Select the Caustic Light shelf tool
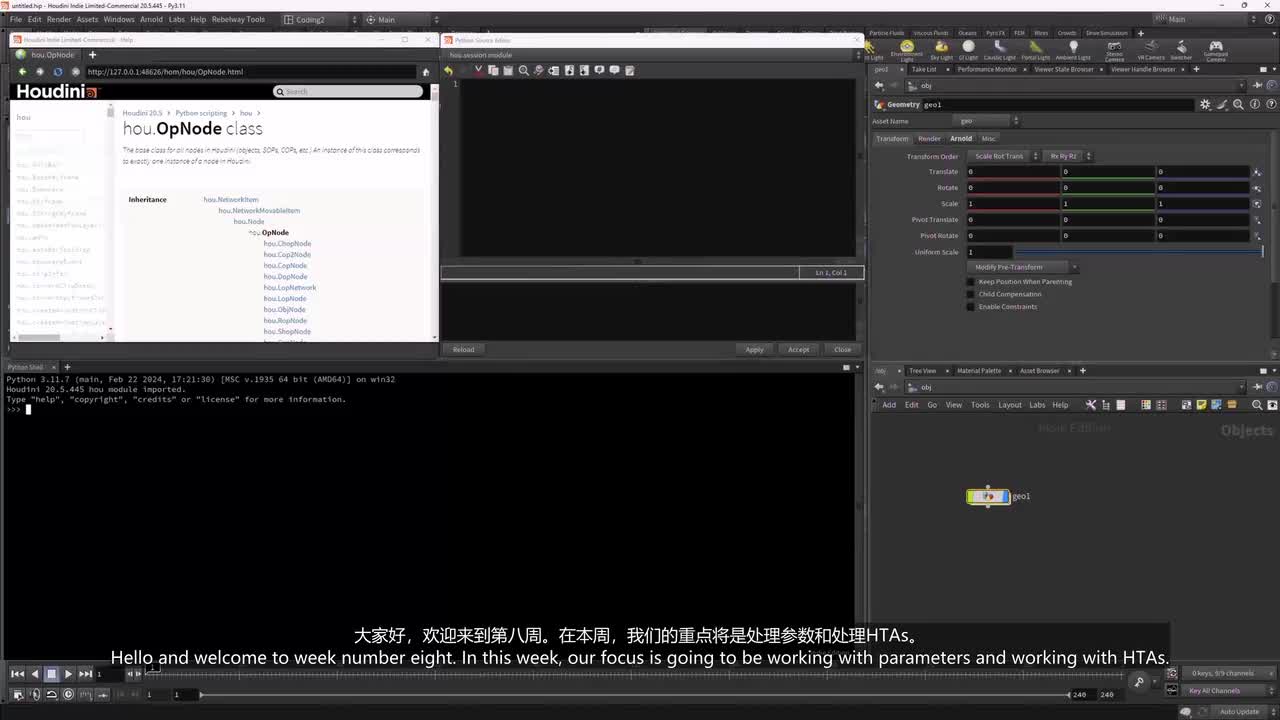 [999, 50]
